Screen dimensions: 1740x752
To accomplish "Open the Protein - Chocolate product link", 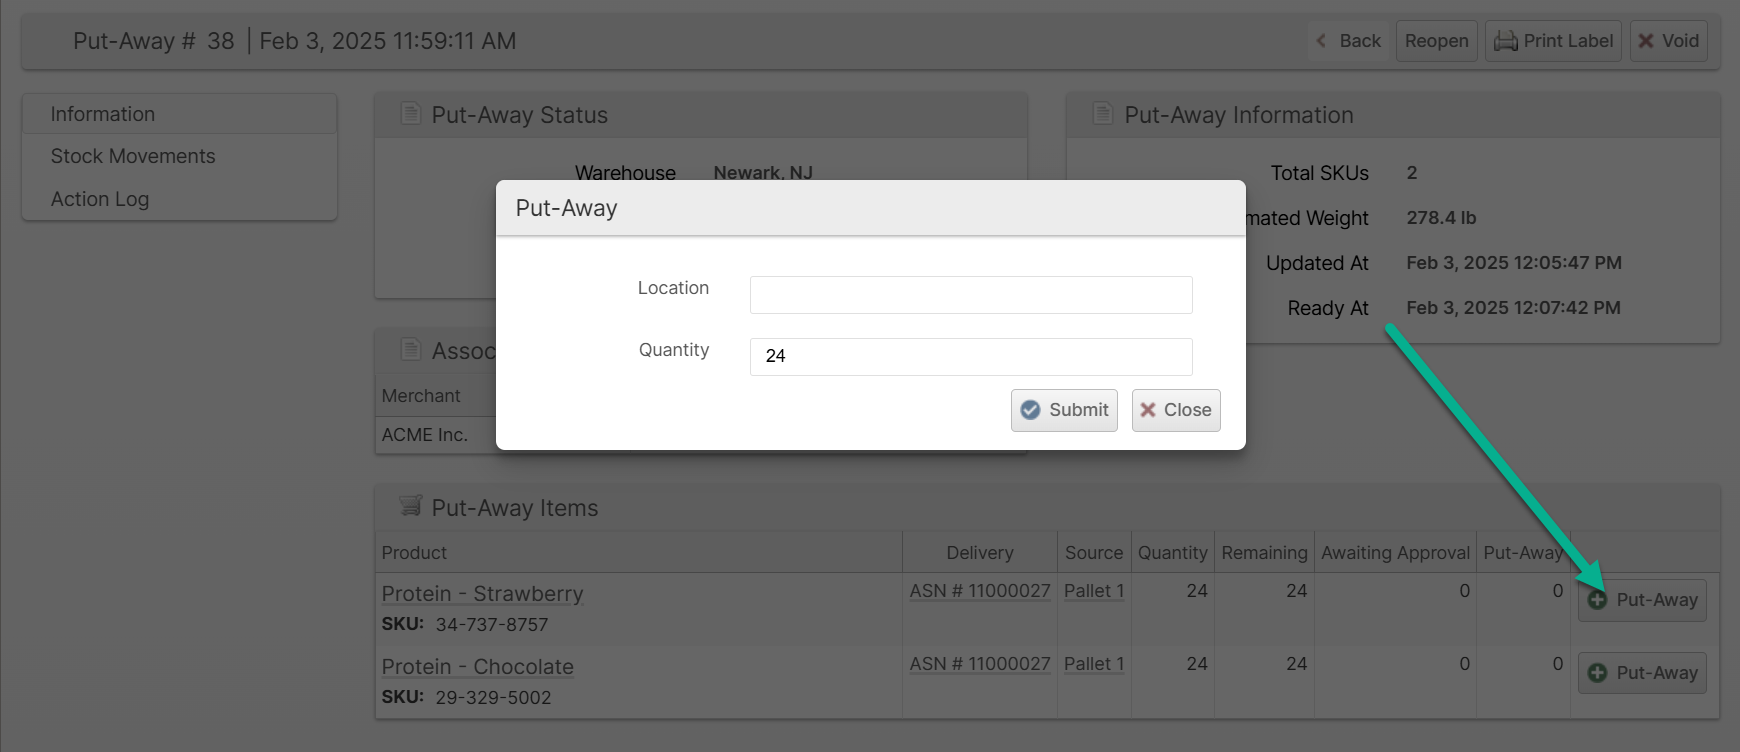I will click(477, 667).
